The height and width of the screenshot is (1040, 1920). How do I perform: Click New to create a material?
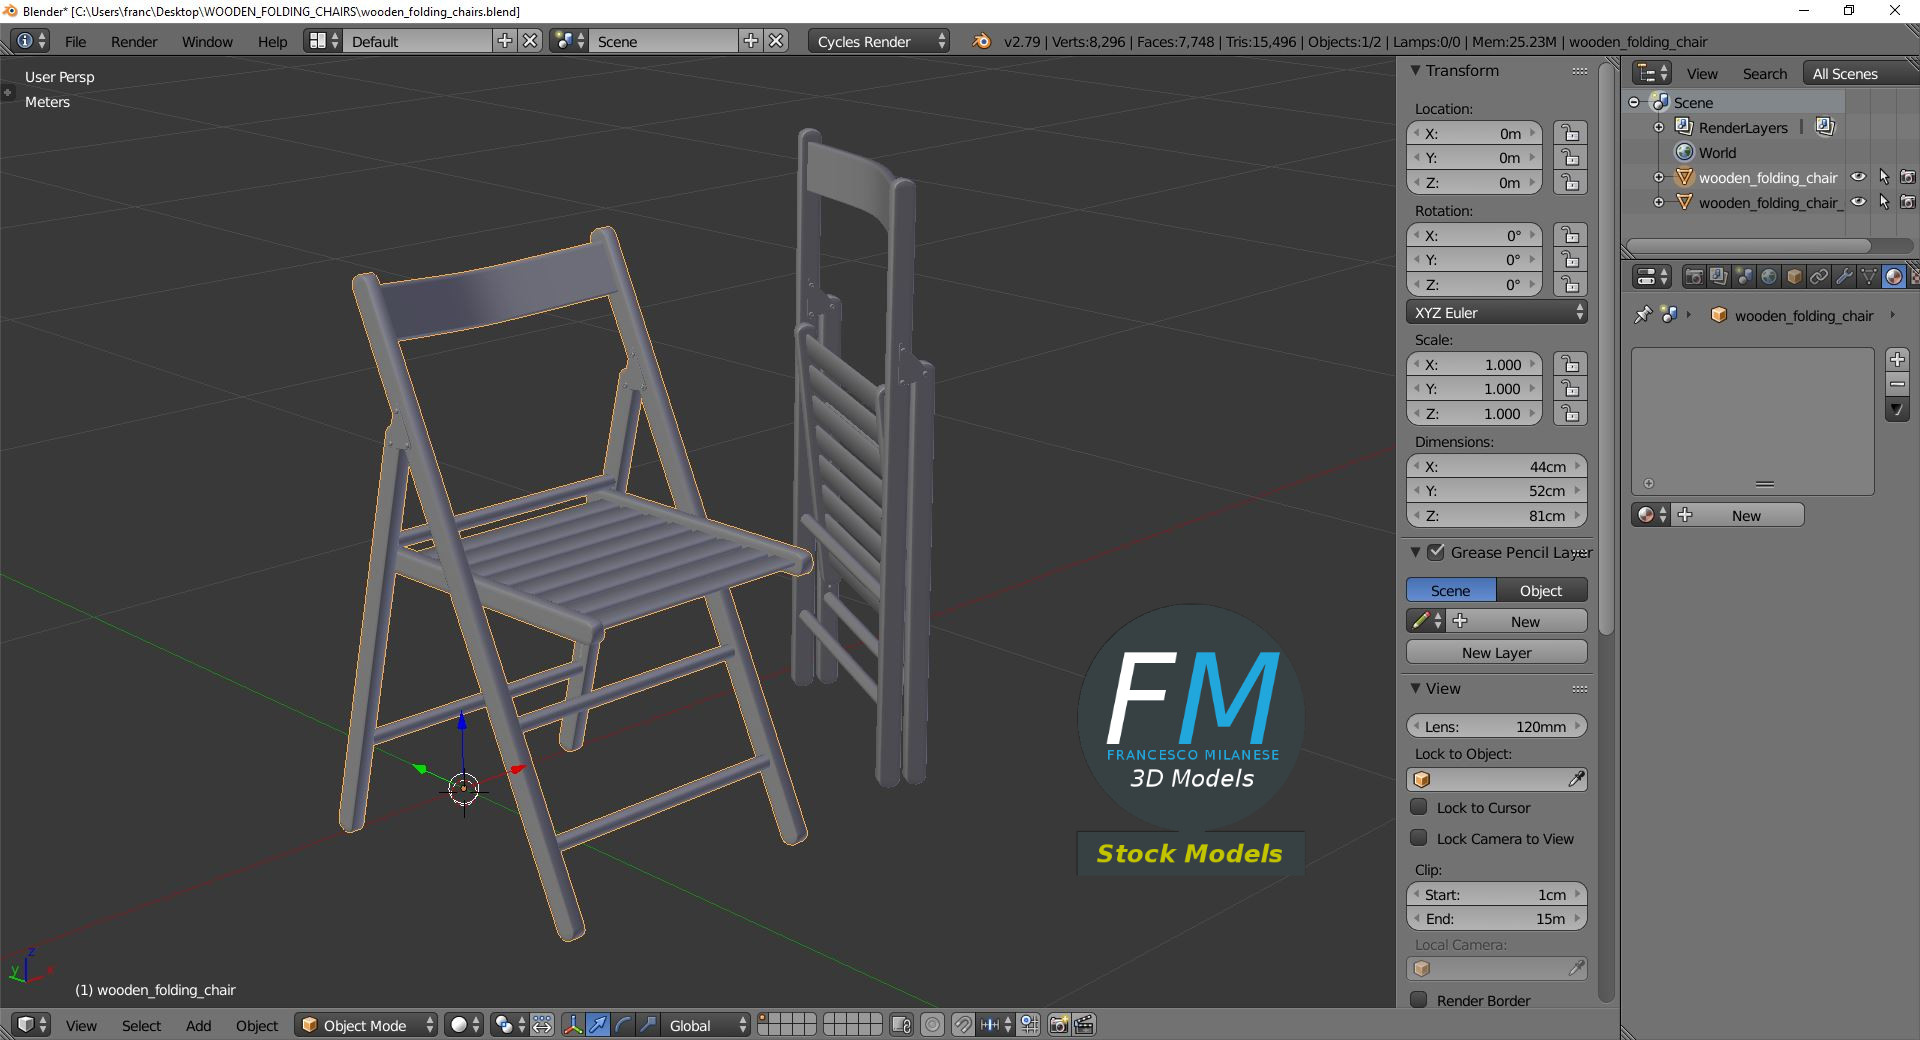[1745, 515]
